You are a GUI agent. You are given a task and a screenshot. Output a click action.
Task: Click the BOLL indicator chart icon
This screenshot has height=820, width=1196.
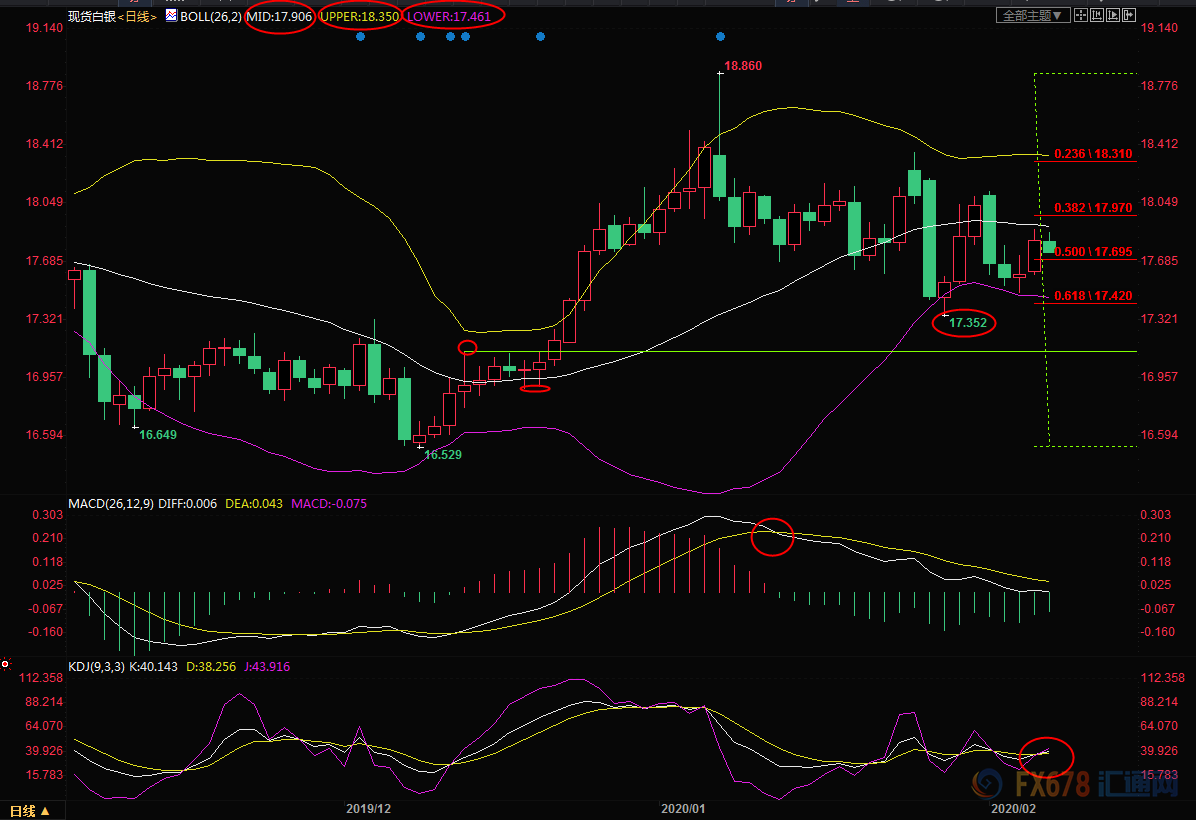coord(171,16)
